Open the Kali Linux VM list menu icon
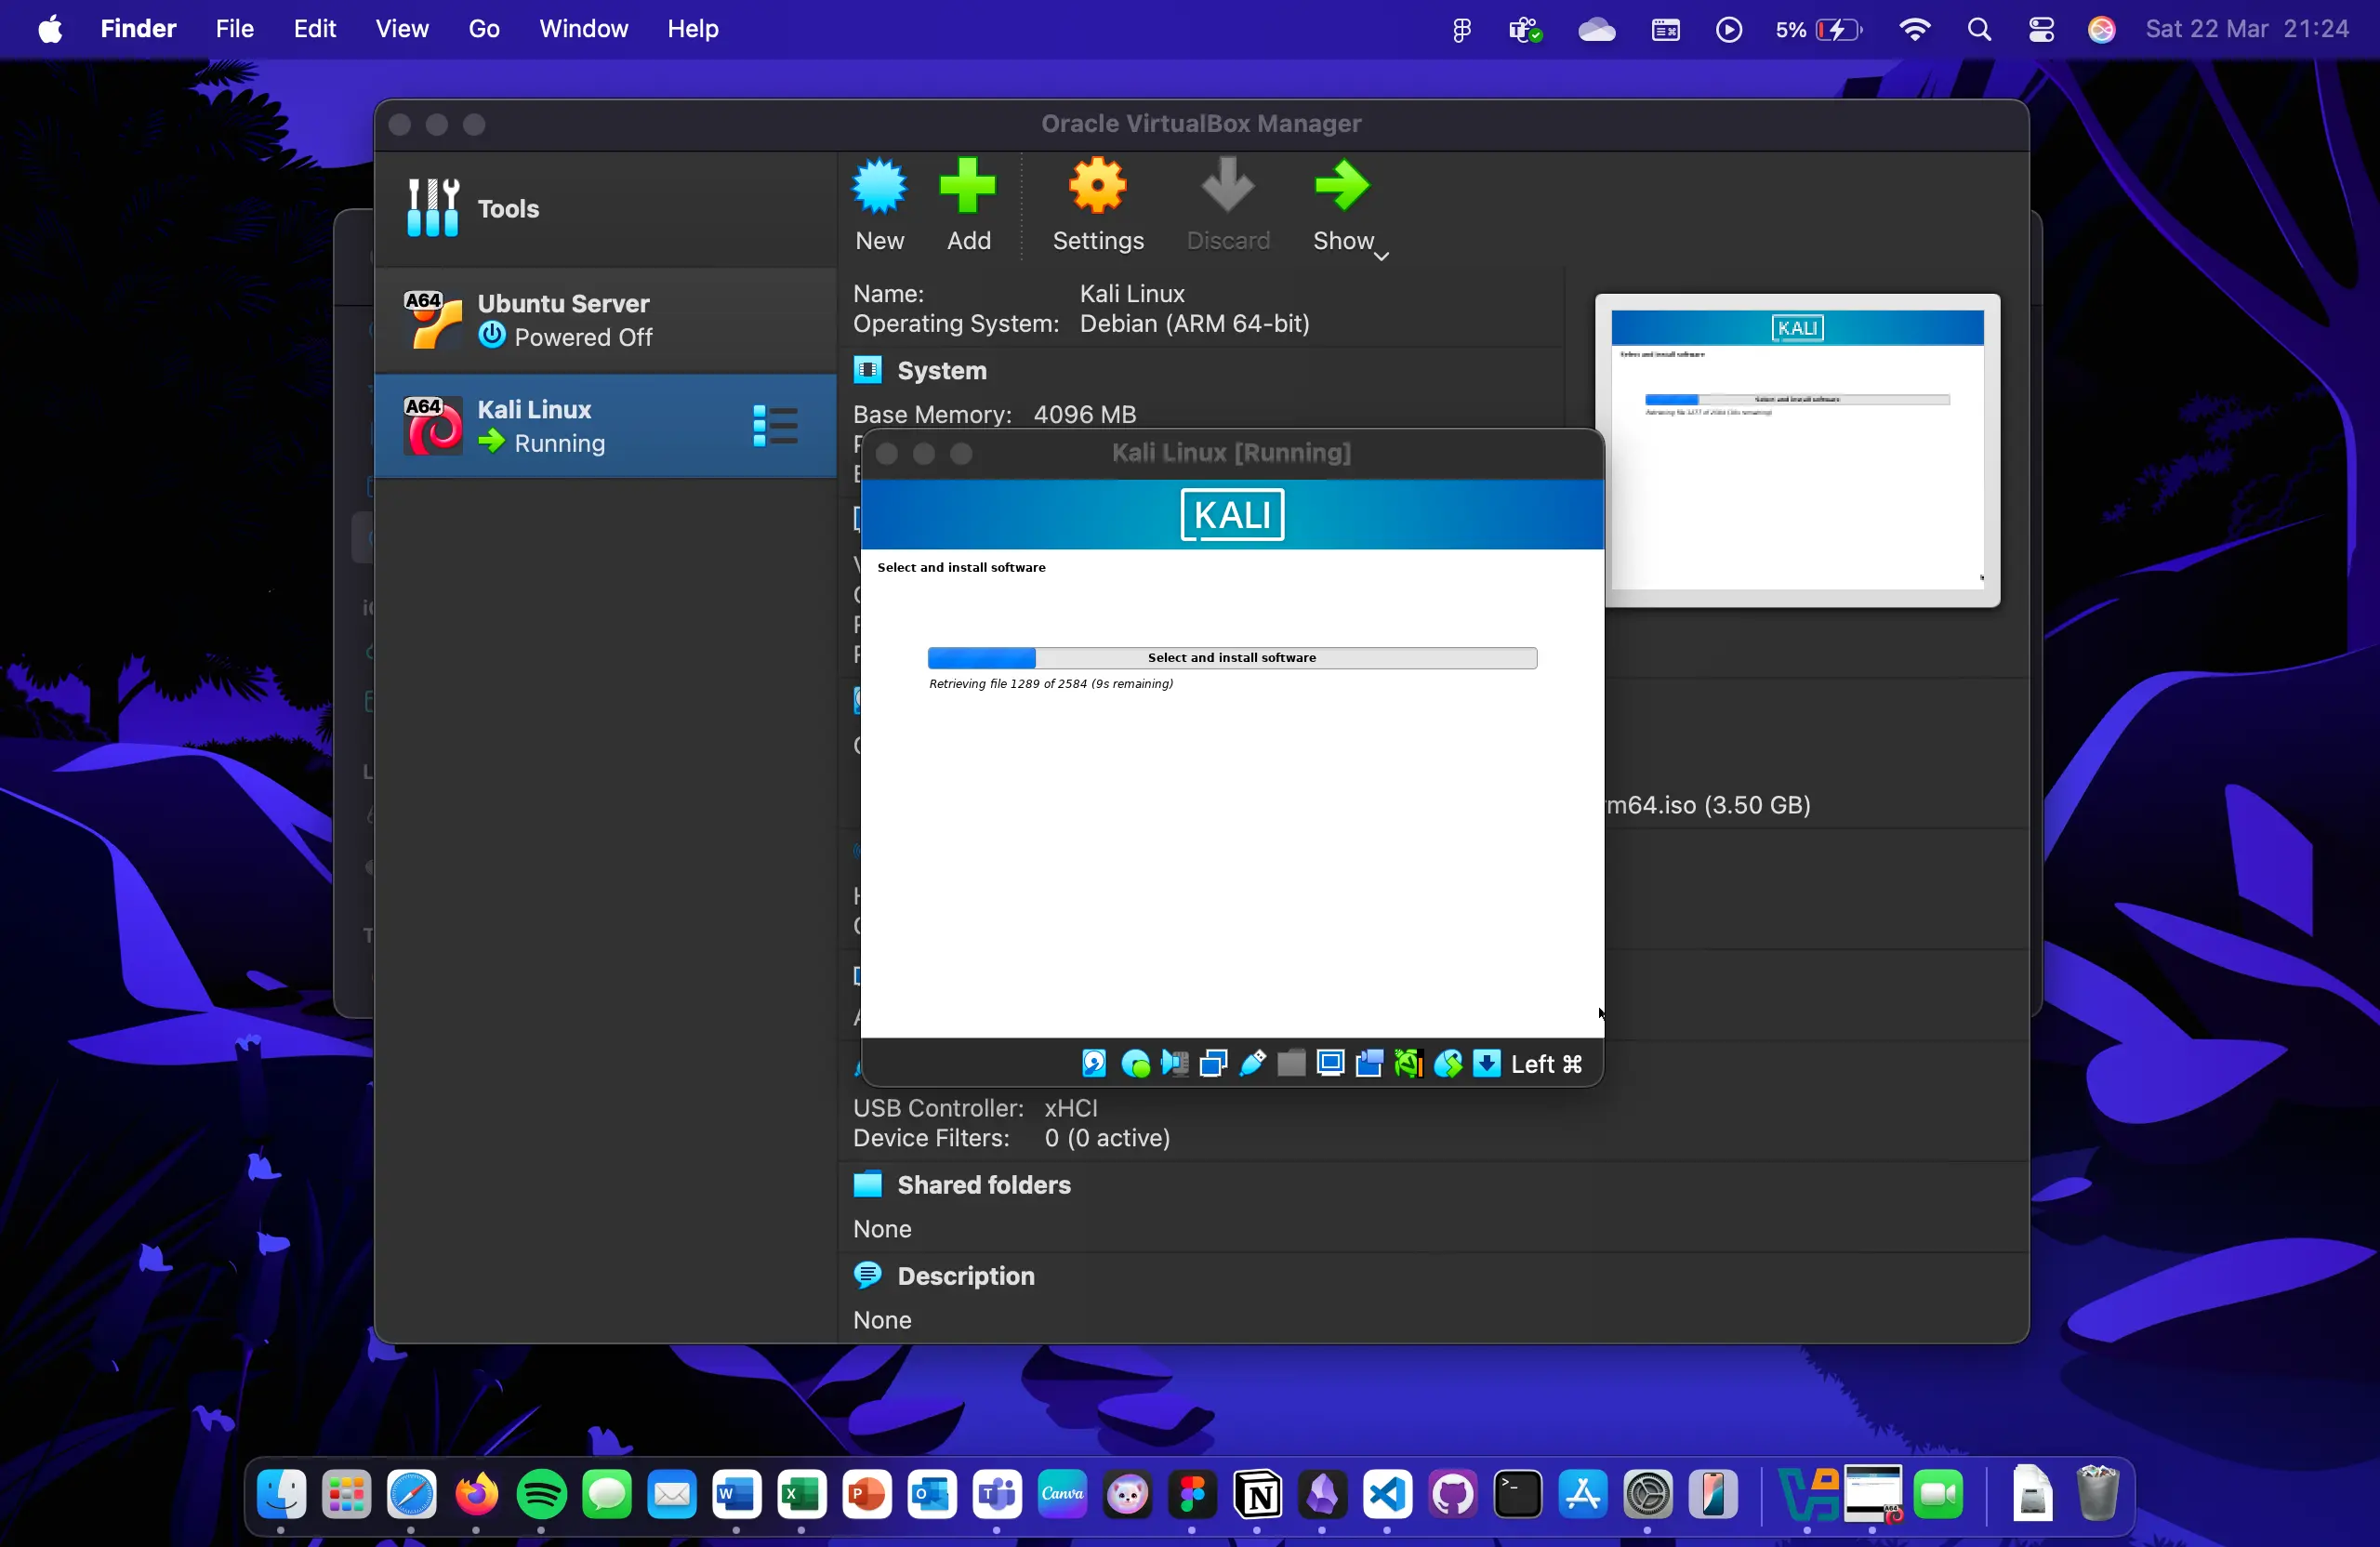 [775, 425]
